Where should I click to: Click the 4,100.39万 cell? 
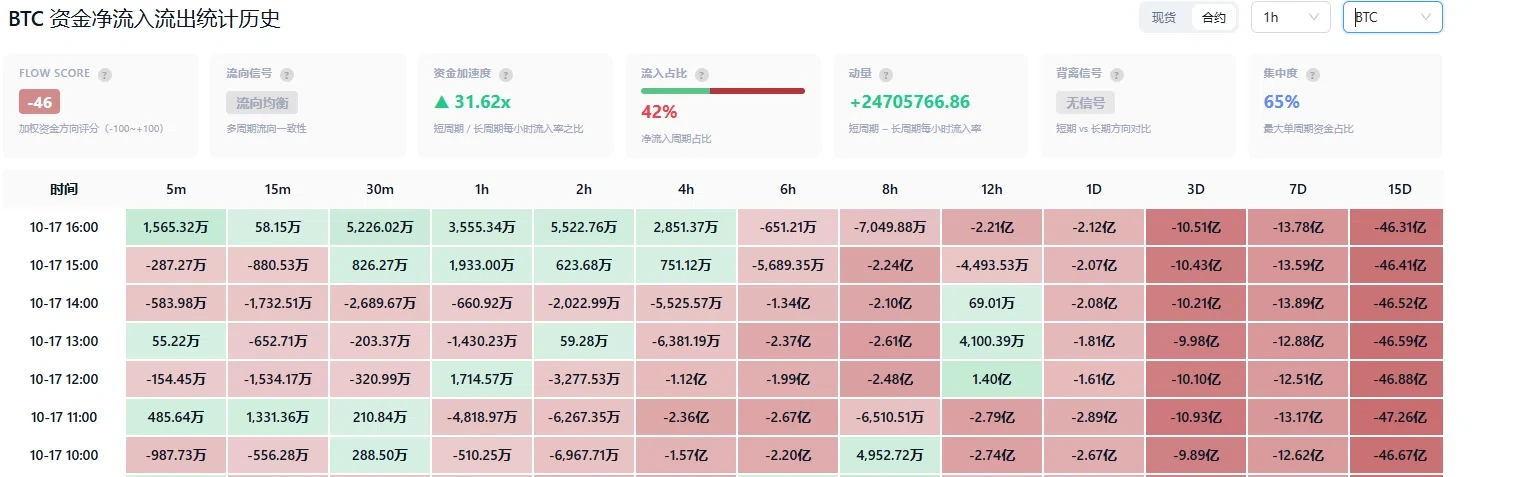(x=992, y=341)
